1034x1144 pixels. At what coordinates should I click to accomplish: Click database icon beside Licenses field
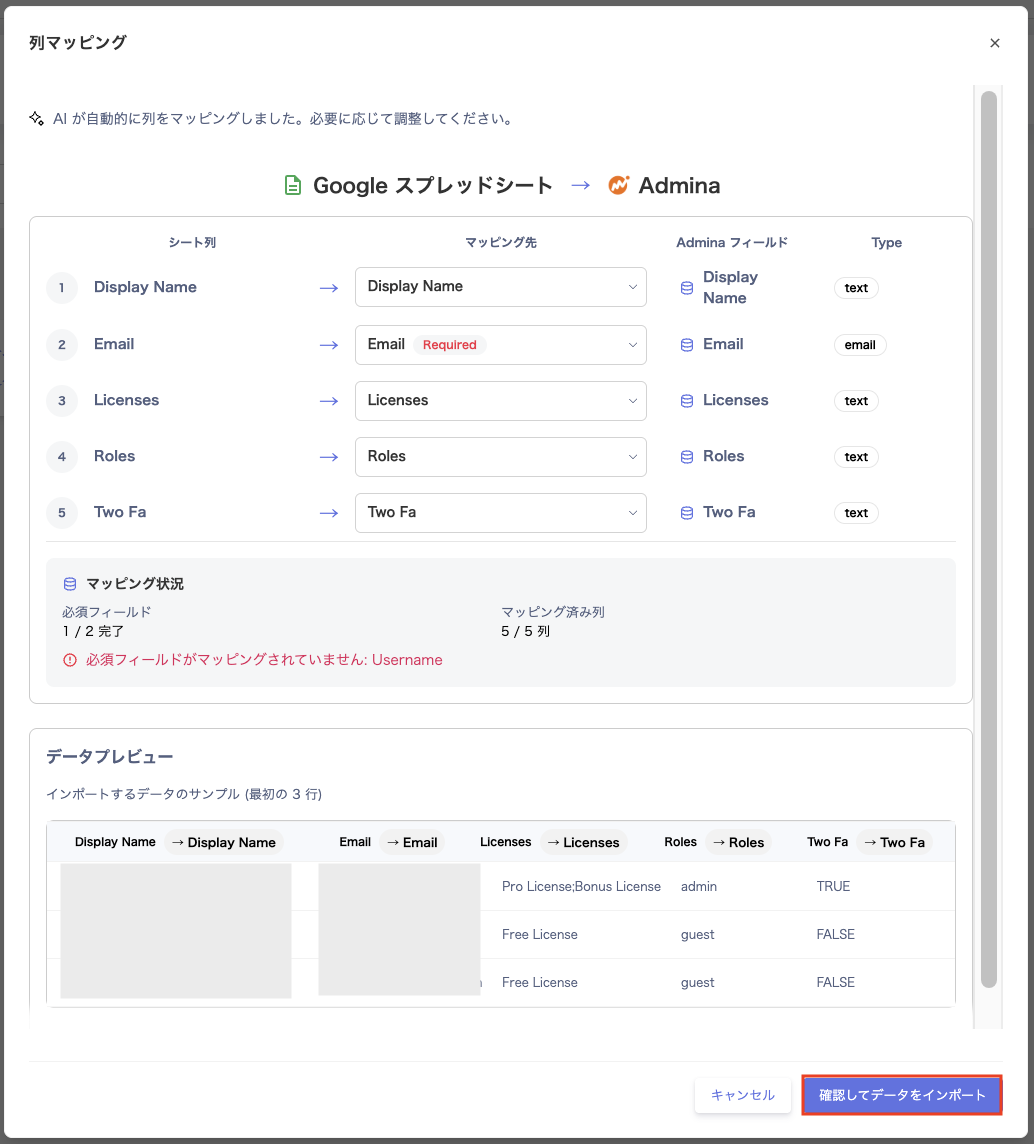[x=687, y=401]
